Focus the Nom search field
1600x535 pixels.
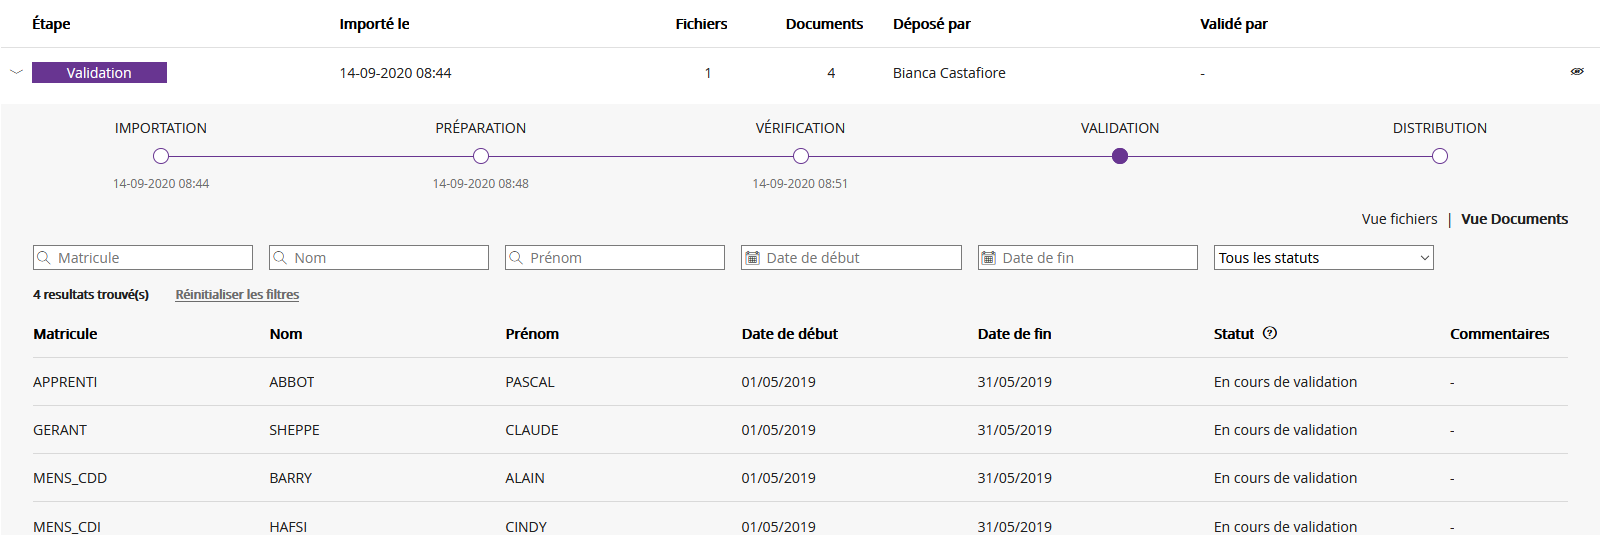click(x=379, y=257)
